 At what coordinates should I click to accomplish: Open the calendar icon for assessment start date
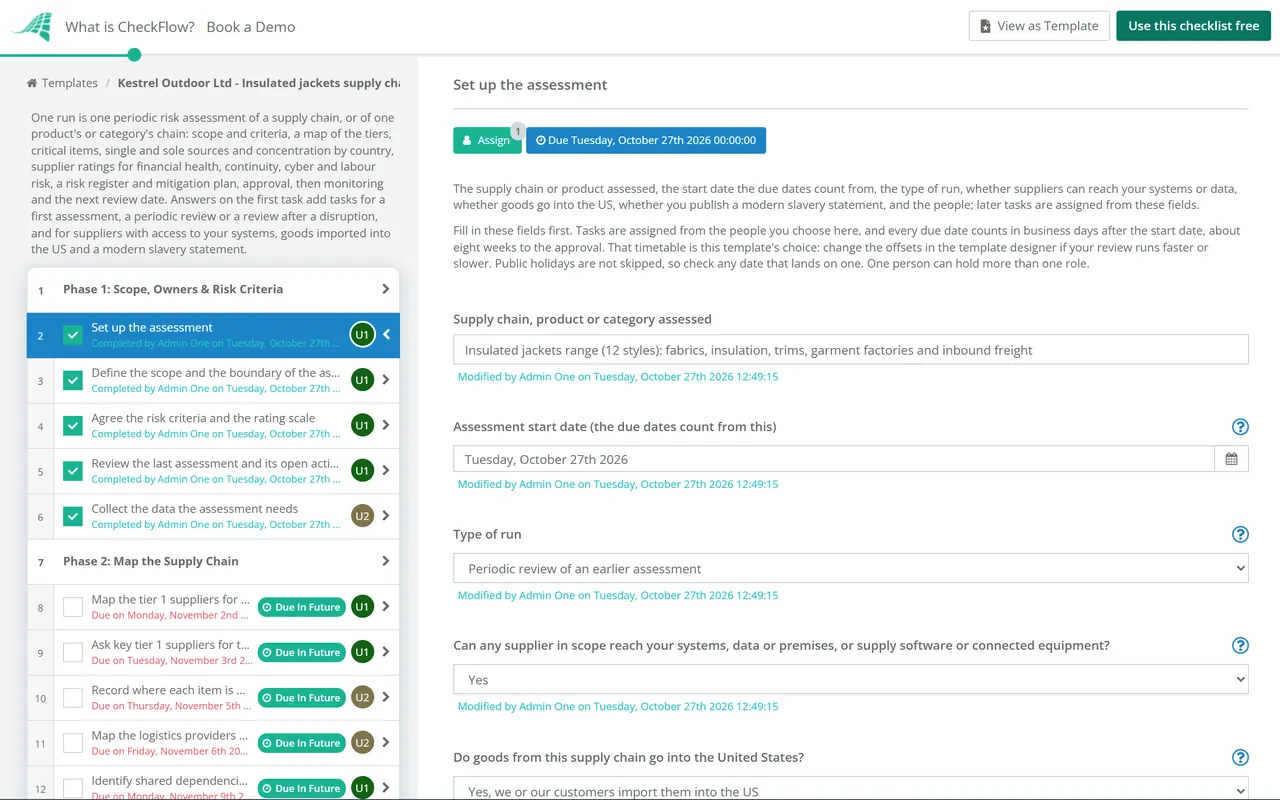point(1231,459)
